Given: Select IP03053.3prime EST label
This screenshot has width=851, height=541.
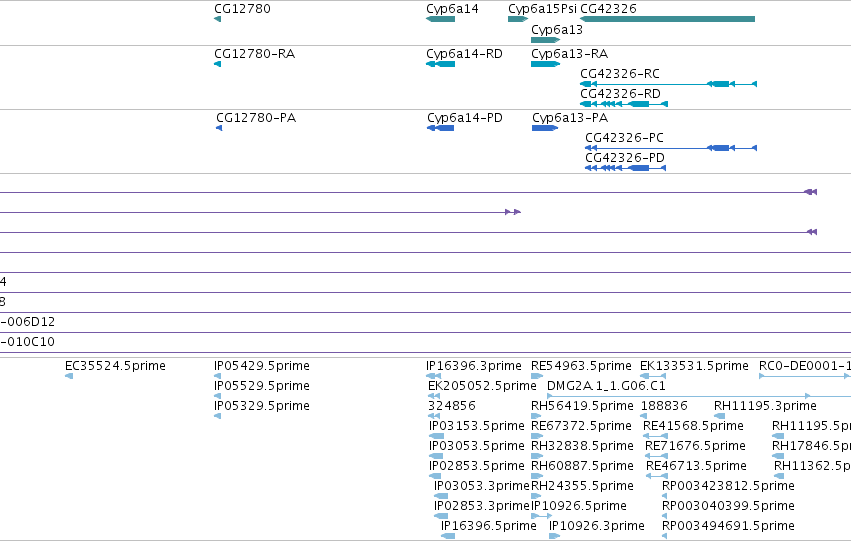Looking at the screenshot, I should [481, 486].
